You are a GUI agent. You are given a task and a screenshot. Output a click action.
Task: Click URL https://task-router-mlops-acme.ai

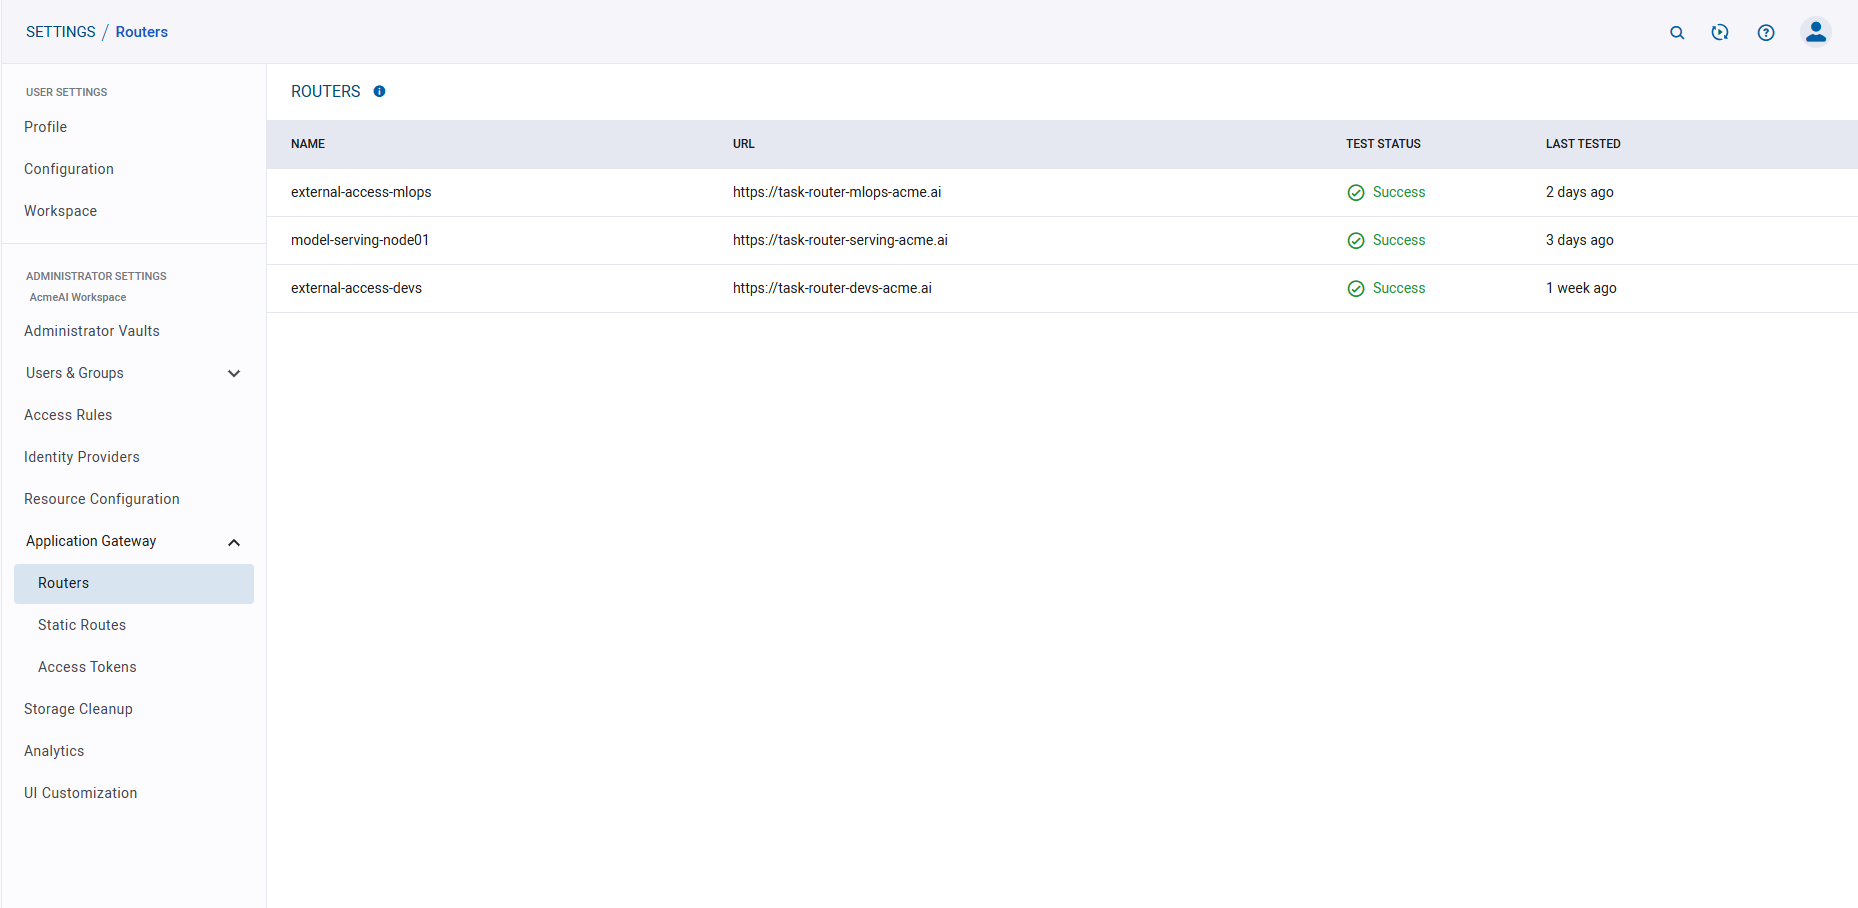pos(837,192)
